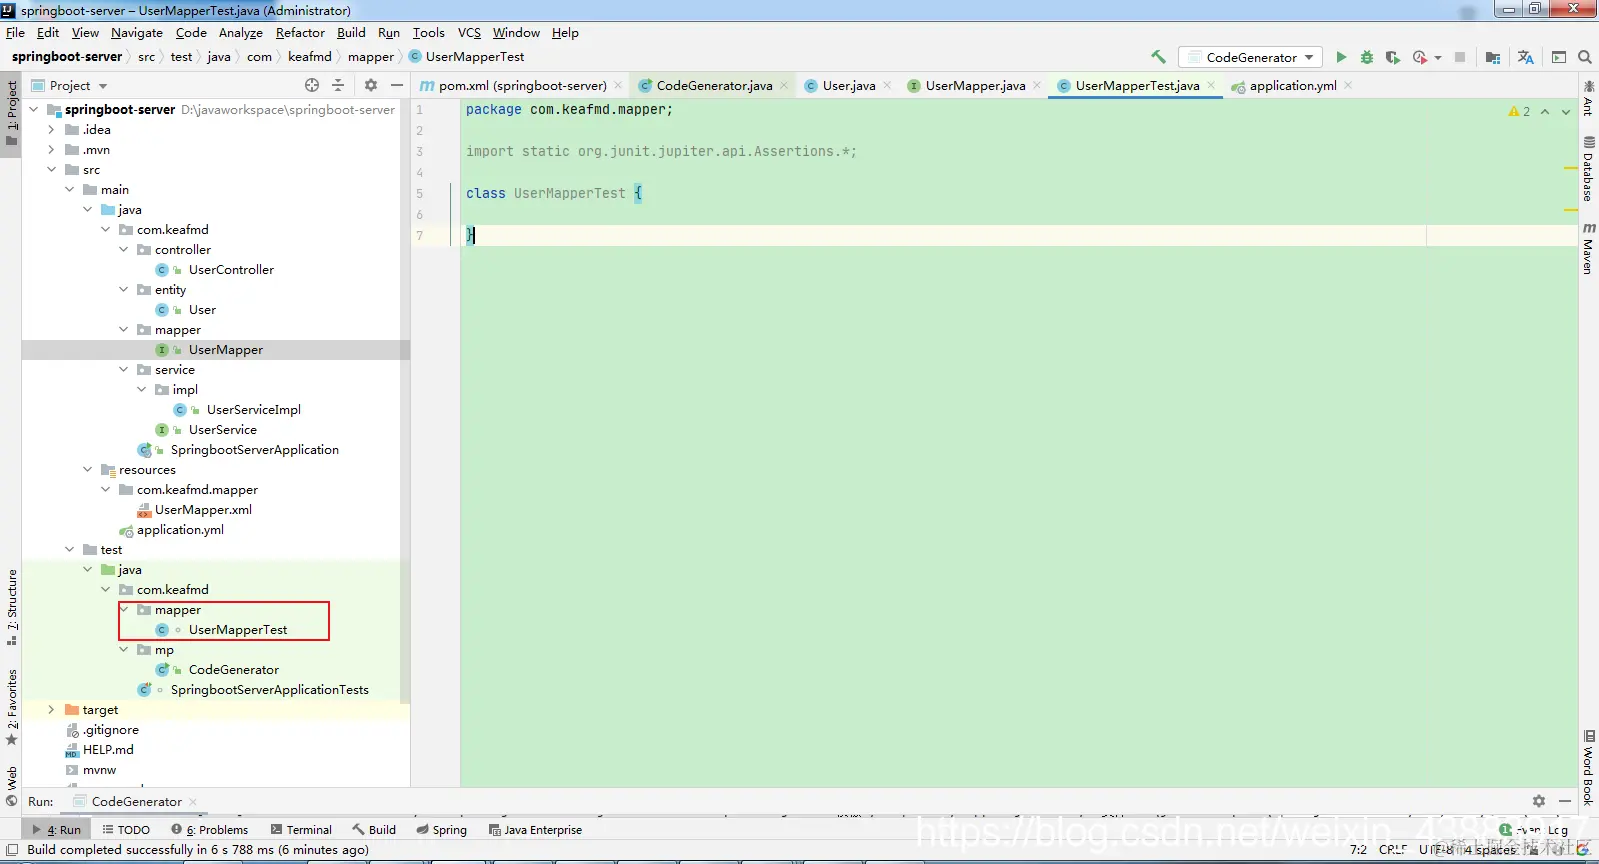Open the Navigate menu

[x=136, y=33]
